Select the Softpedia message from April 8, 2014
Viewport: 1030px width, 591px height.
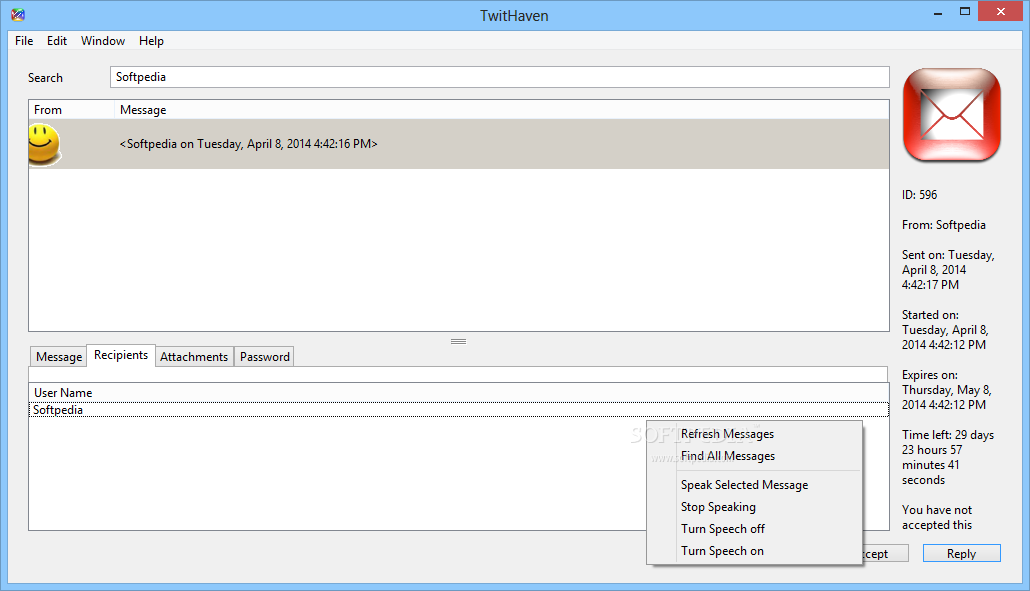click(x=459, y=144)
